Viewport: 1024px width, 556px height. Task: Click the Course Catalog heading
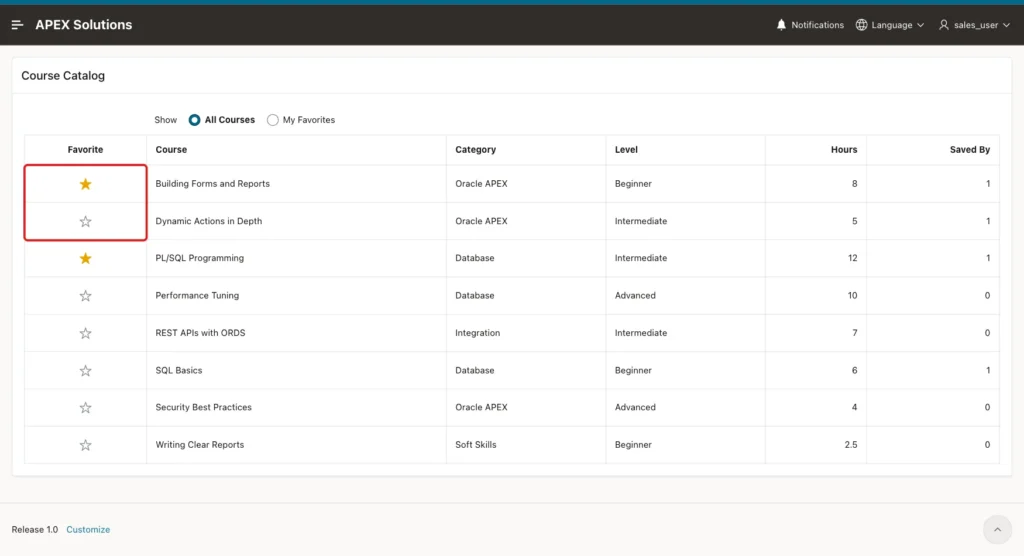63,76
